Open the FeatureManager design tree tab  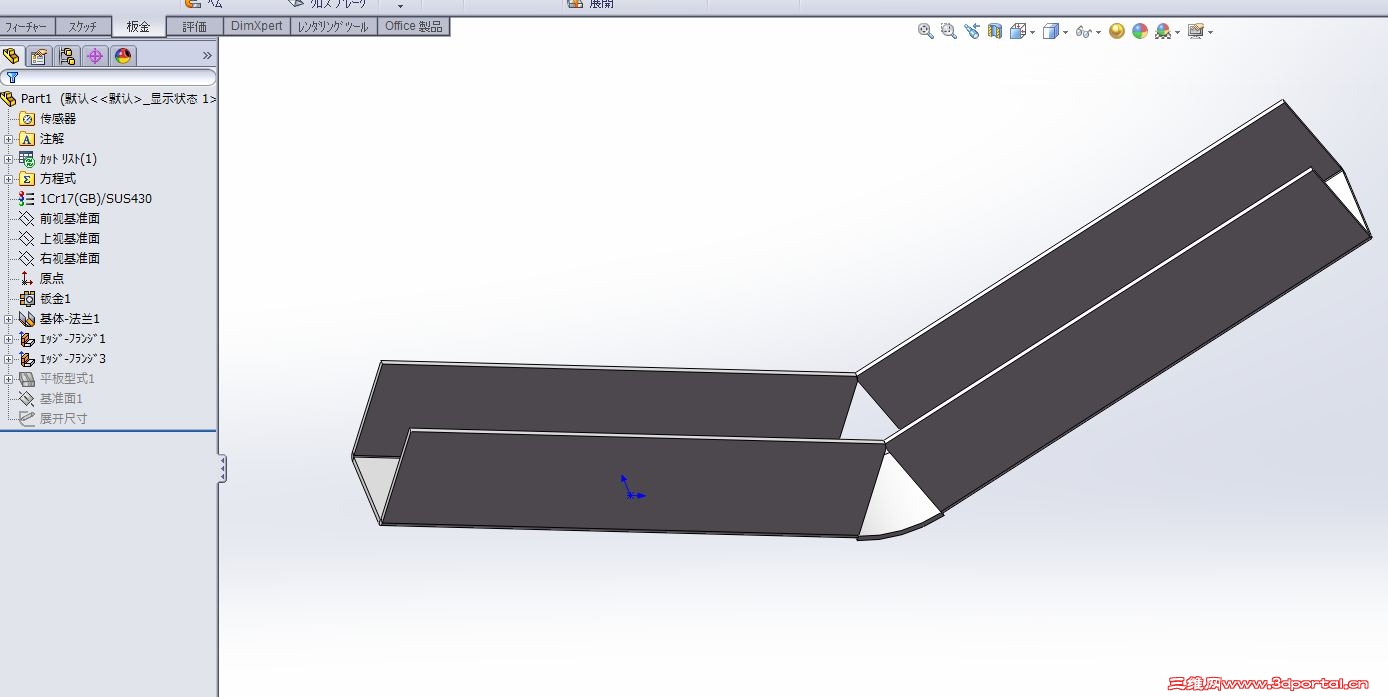coord(12,56)
